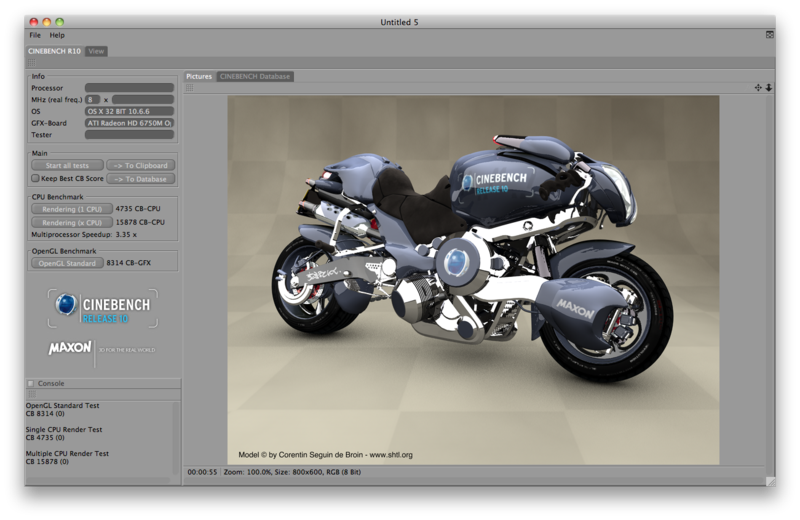Click the Tester input field

click(x=129, y=135)
